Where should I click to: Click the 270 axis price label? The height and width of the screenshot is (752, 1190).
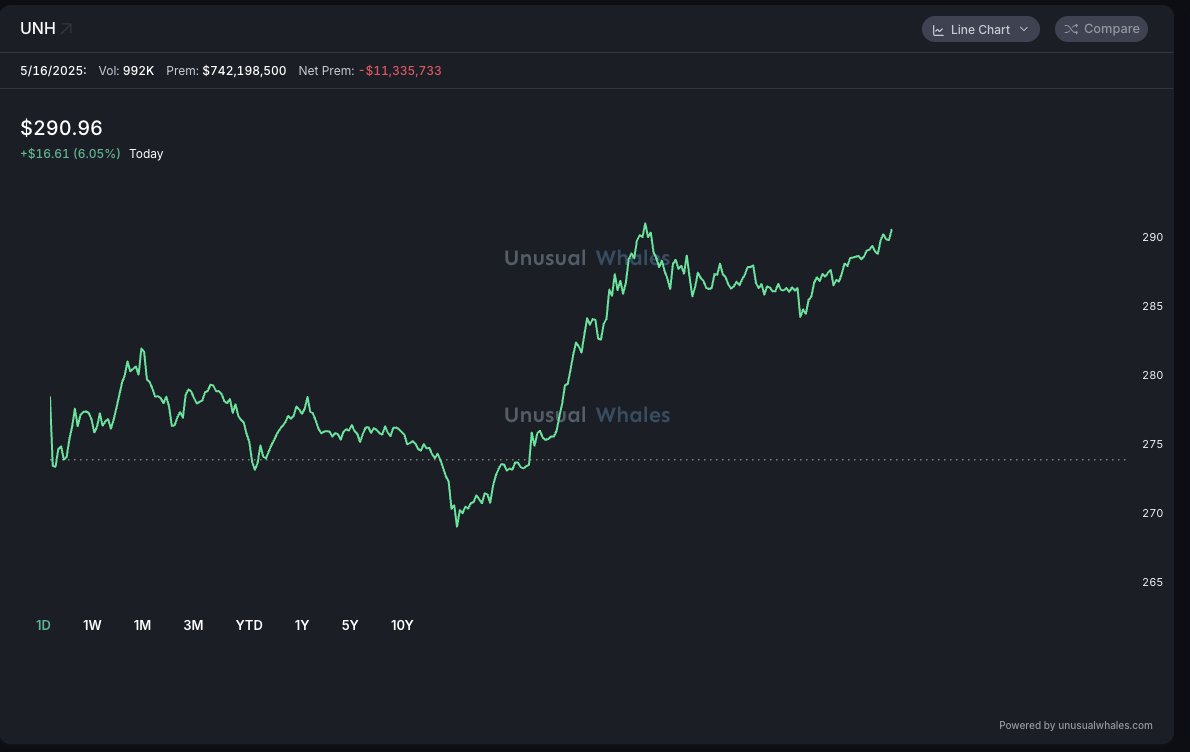pos(1152,514)
